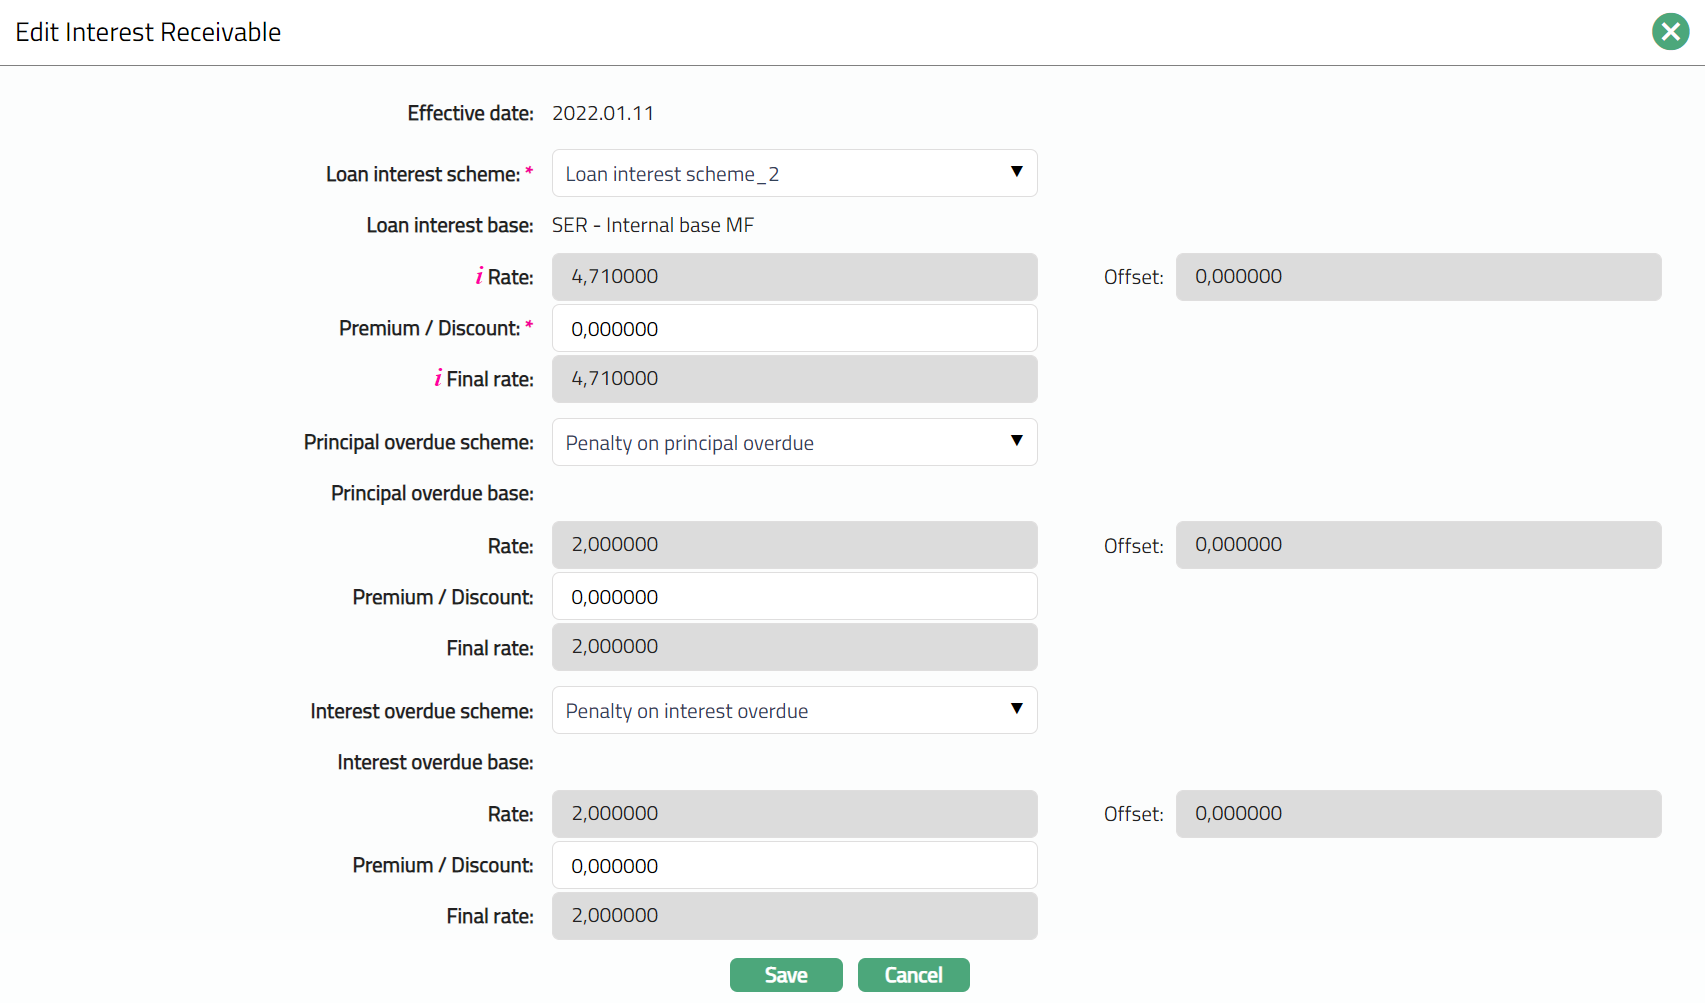The image size is (1705, 1003).
Task: Click the principal overdue Offset field
Action: click(x=1418, y=545)
